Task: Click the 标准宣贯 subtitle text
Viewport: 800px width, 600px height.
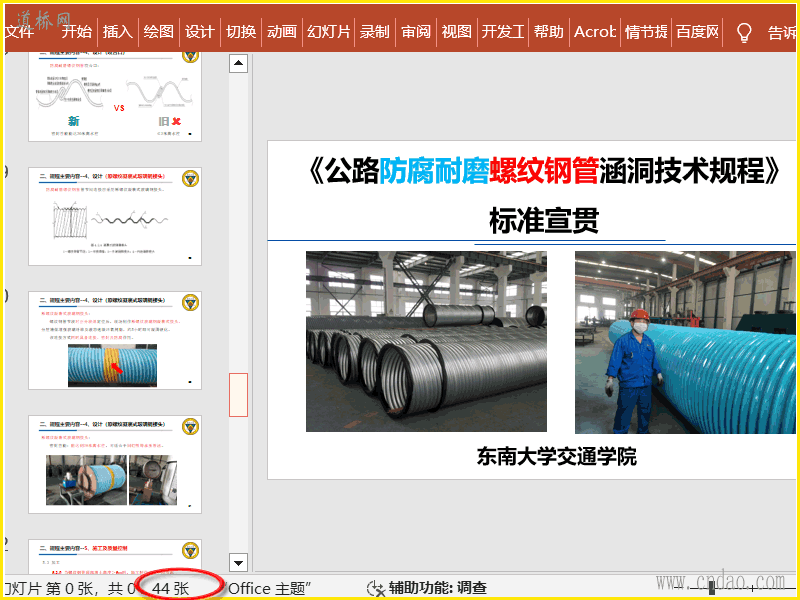Action: point(544,220)
